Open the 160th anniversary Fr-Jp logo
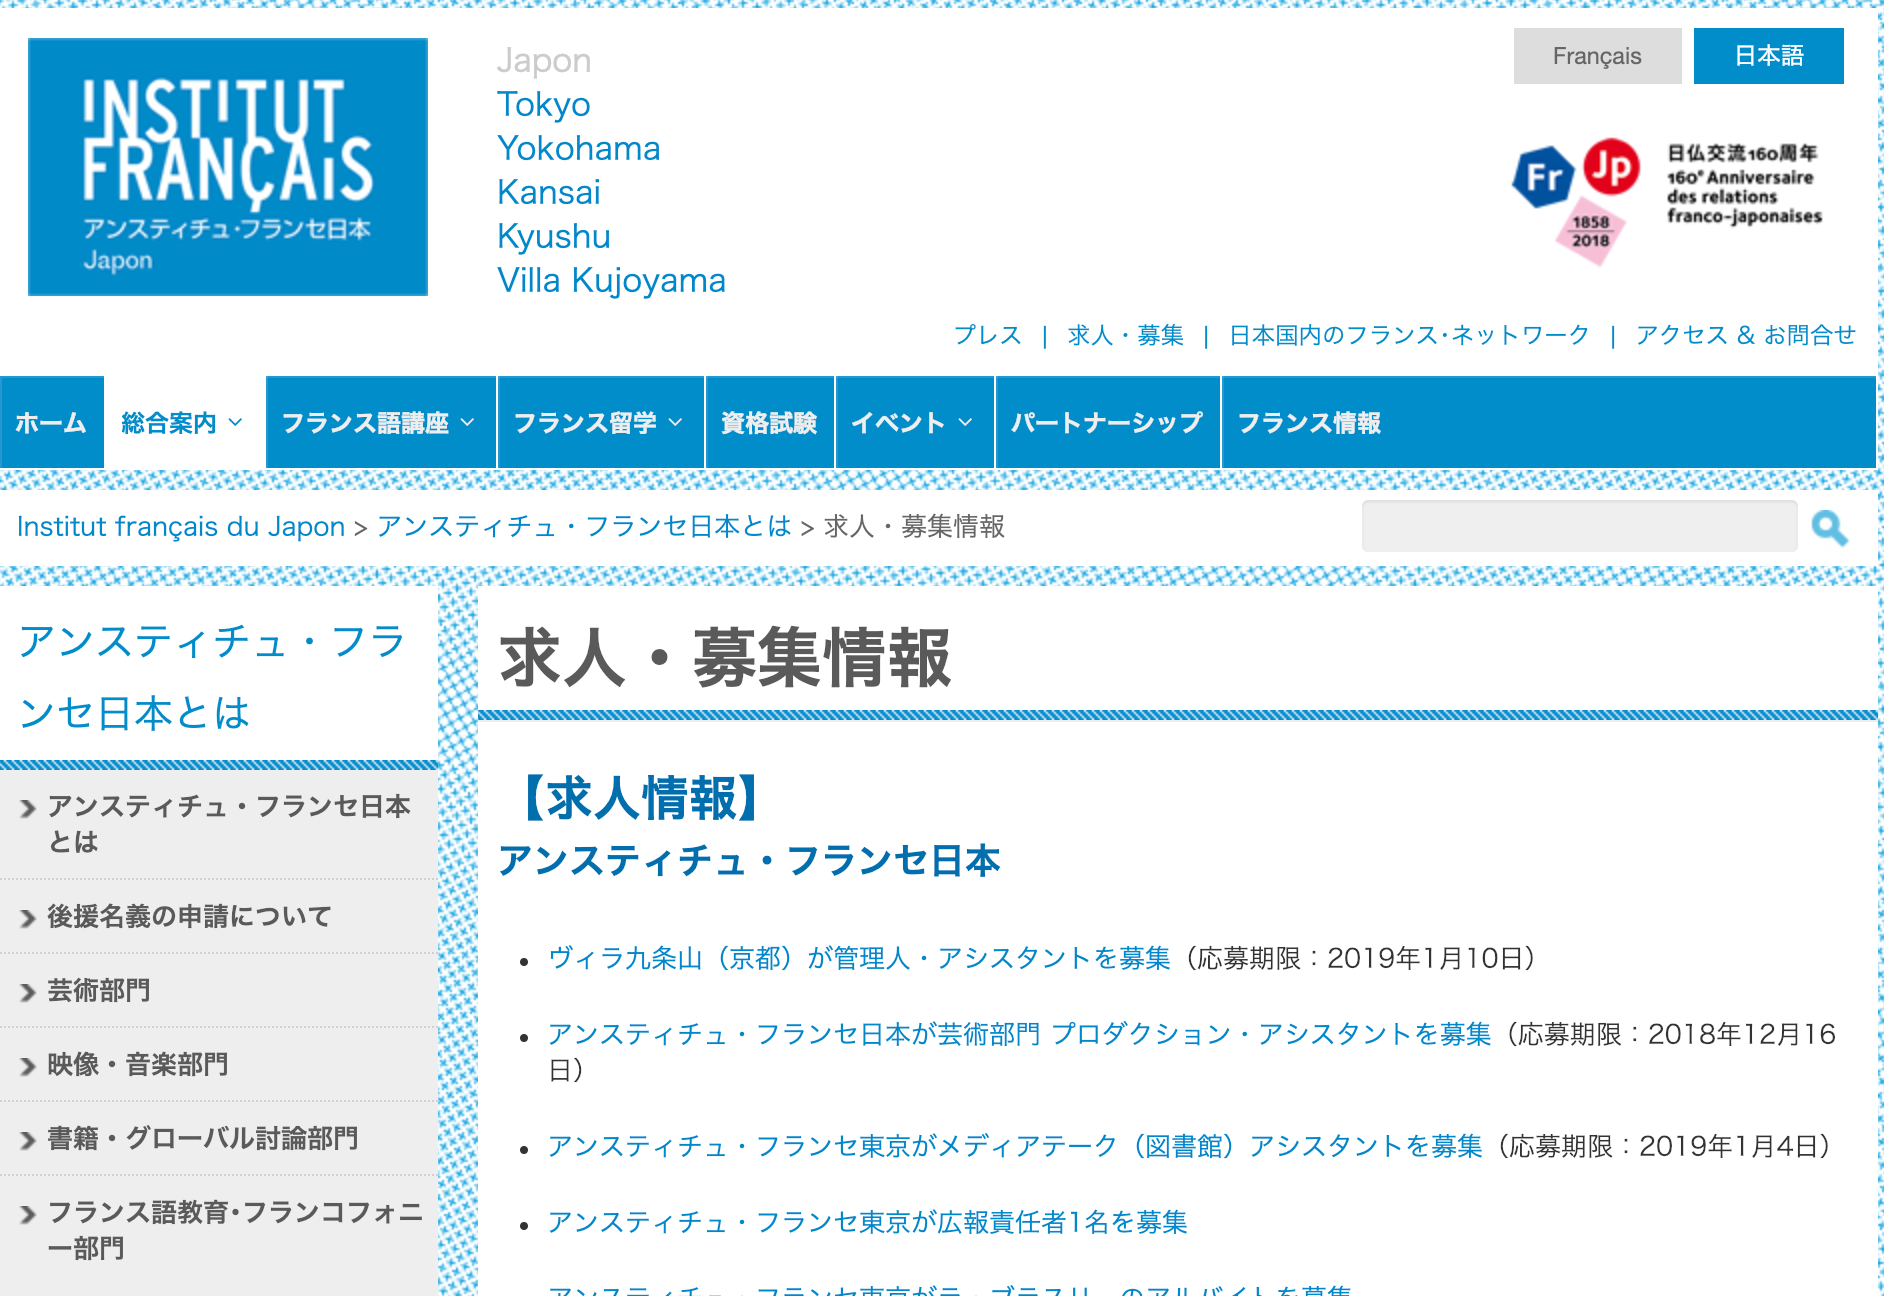 coord(1667,200)
